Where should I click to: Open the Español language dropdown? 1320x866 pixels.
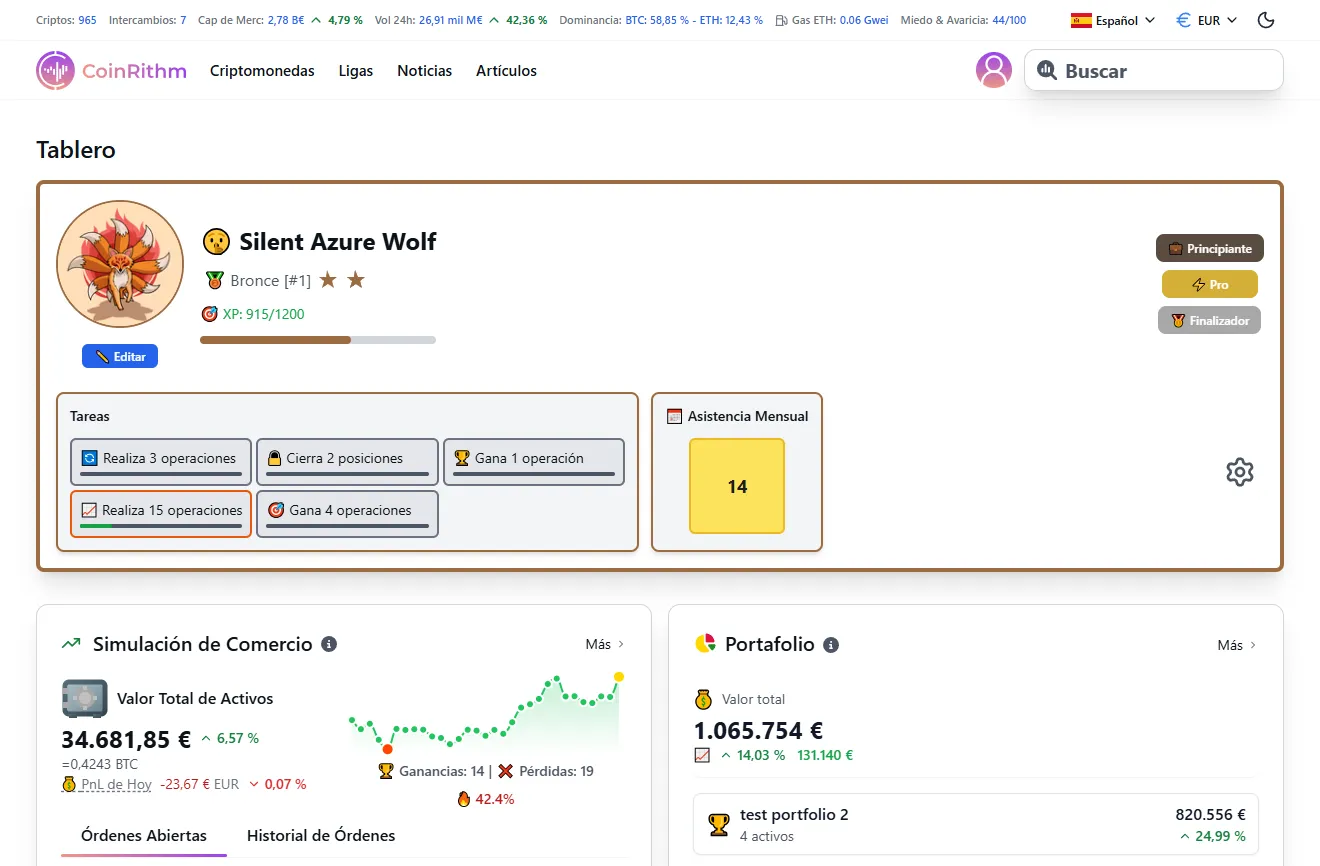coord(1110,19)
